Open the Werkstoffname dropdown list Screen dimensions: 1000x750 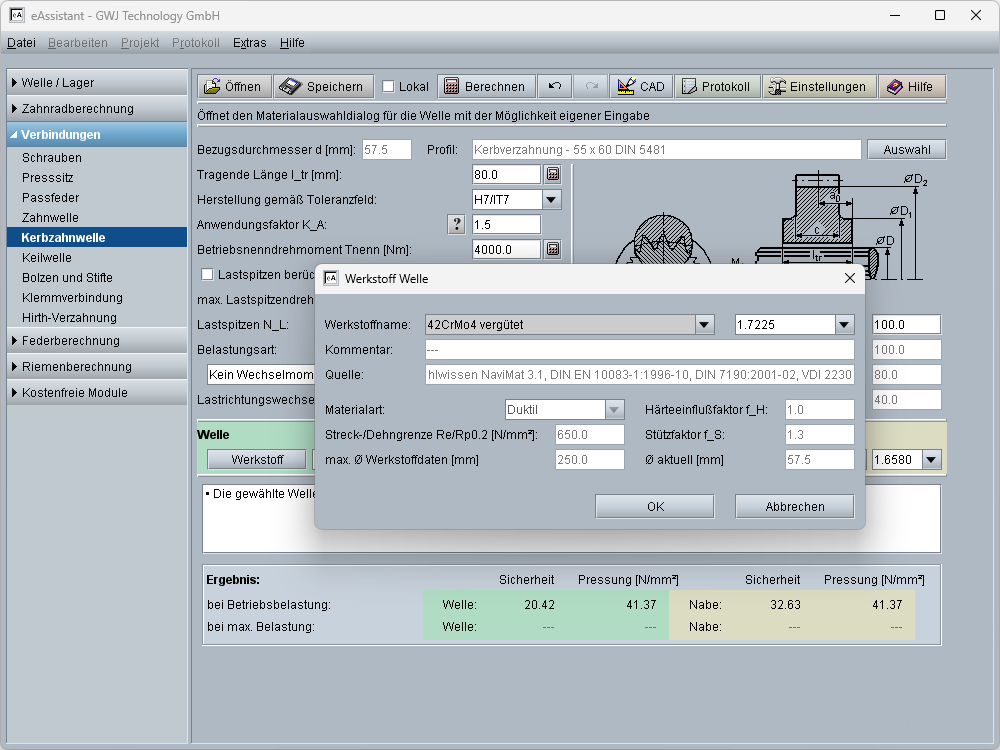(705, 324)
